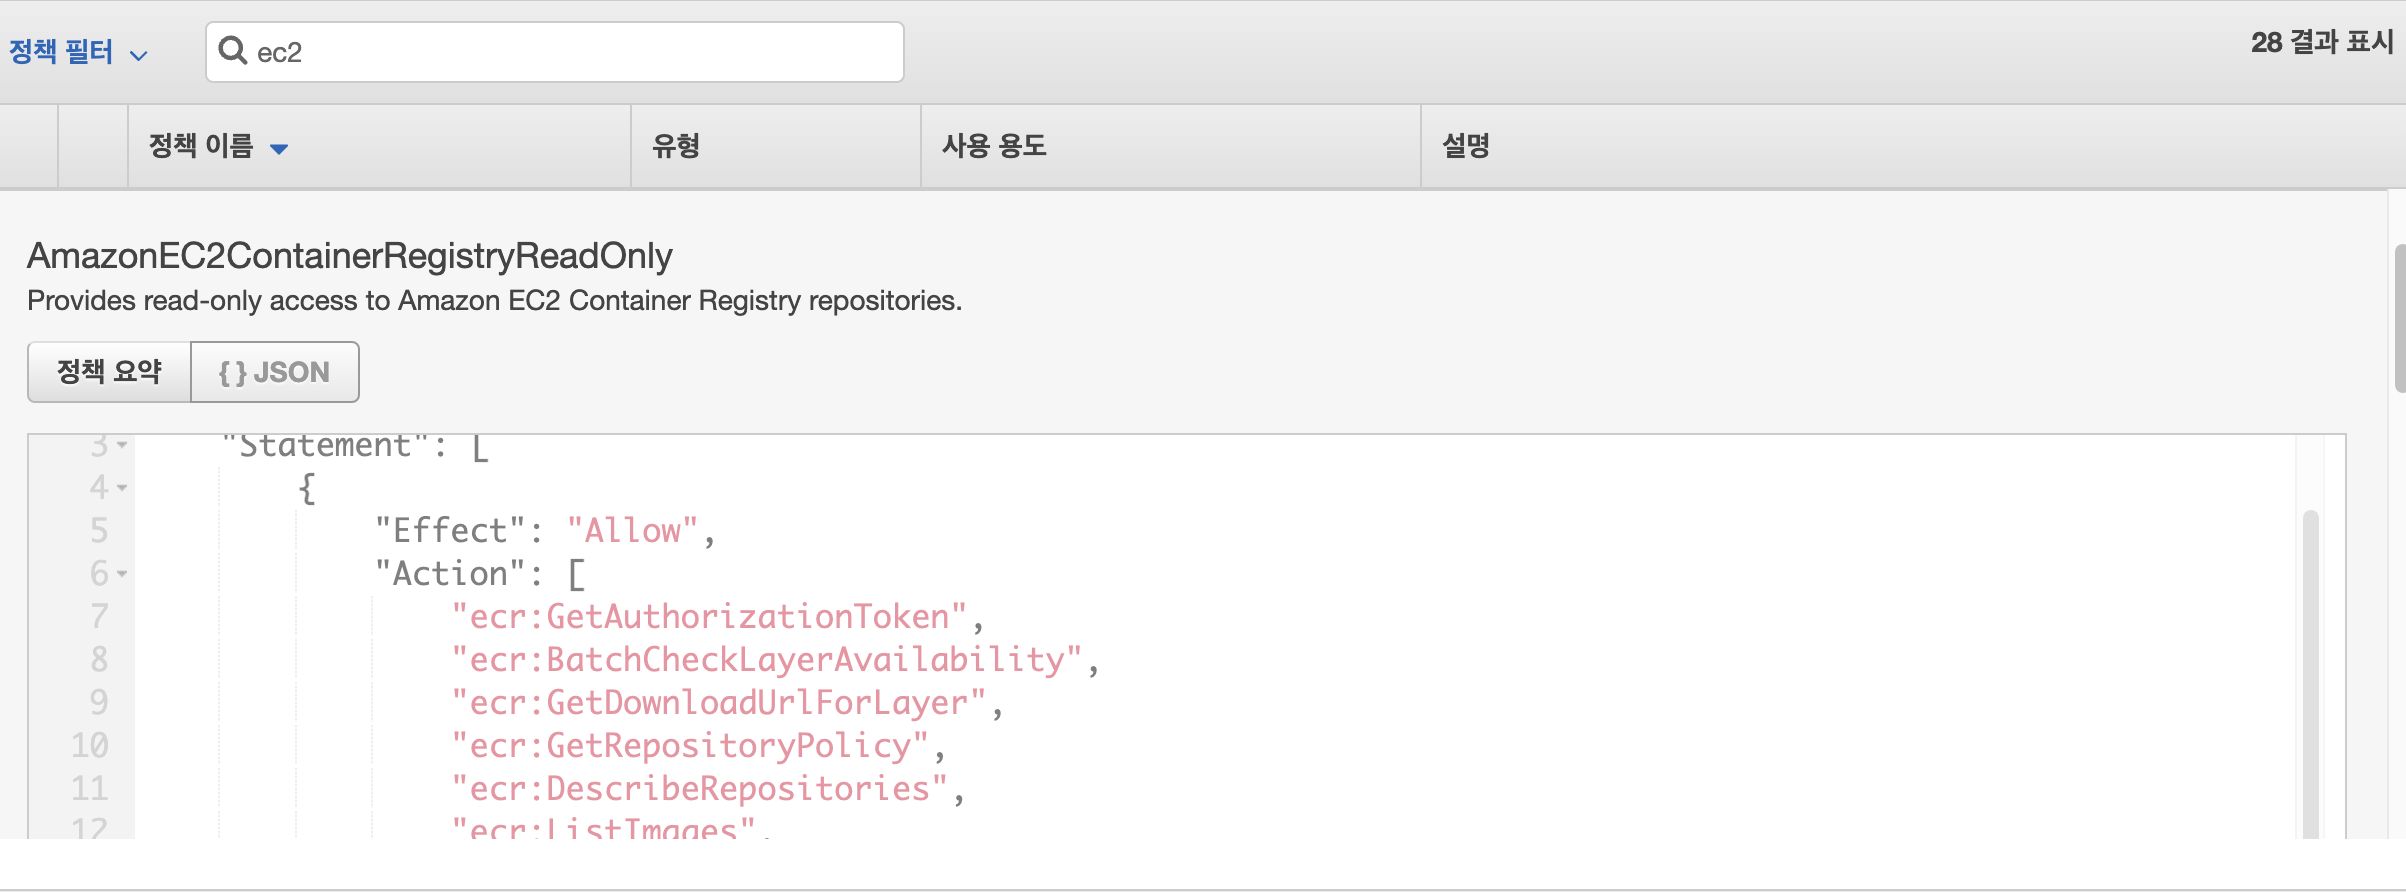
Task: Switch to the 정책 요약 tab
Action: (x=109, y=372)
